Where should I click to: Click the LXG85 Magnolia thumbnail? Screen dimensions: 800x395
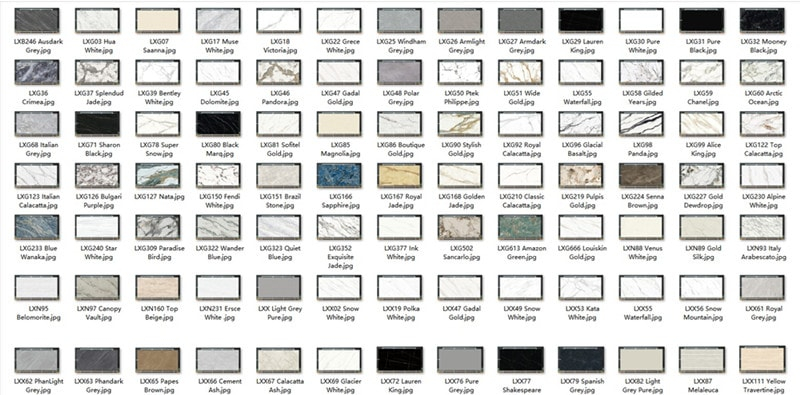tap(339, 124)
